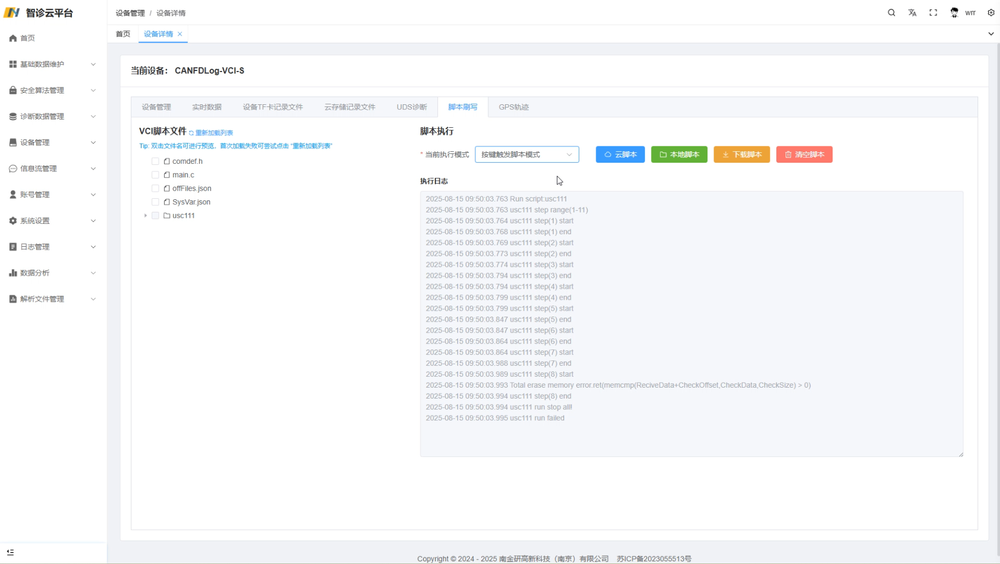
Task: Open the language translation switcher
Action: [912, 13]
